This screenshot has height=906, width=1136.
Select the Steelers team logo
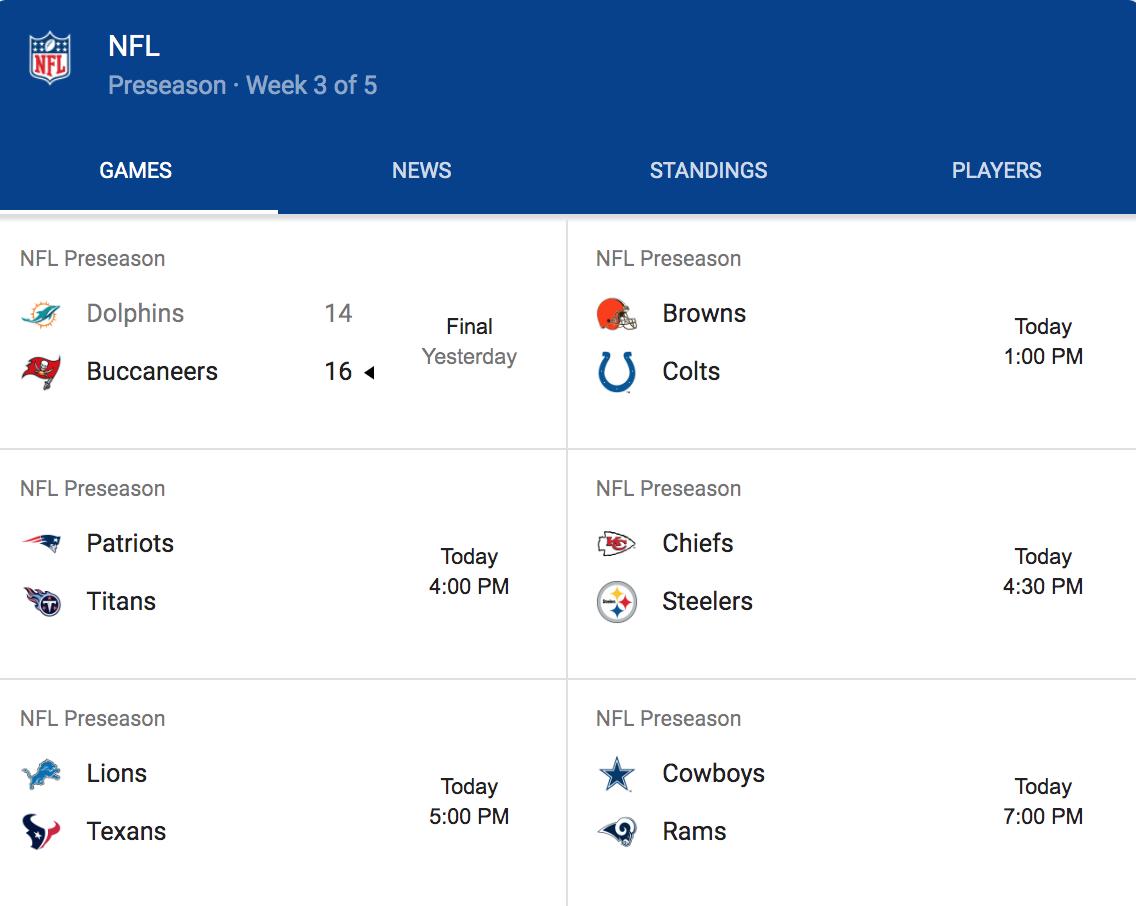coord(617,602)
